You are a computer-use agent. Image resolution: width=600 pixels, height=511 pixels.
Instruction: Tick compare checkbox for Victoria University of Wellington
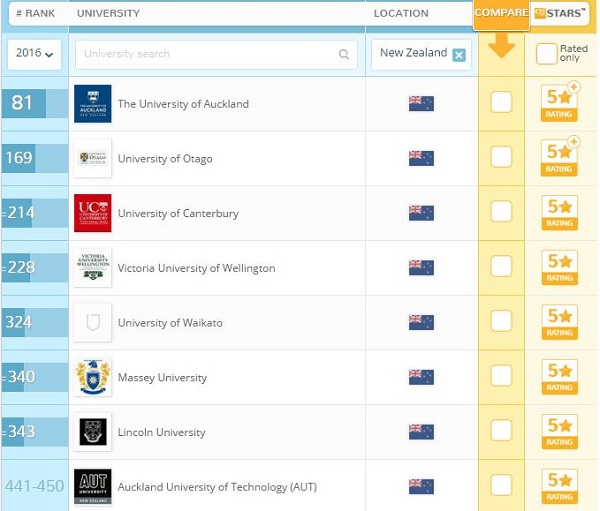click(501, 266)
